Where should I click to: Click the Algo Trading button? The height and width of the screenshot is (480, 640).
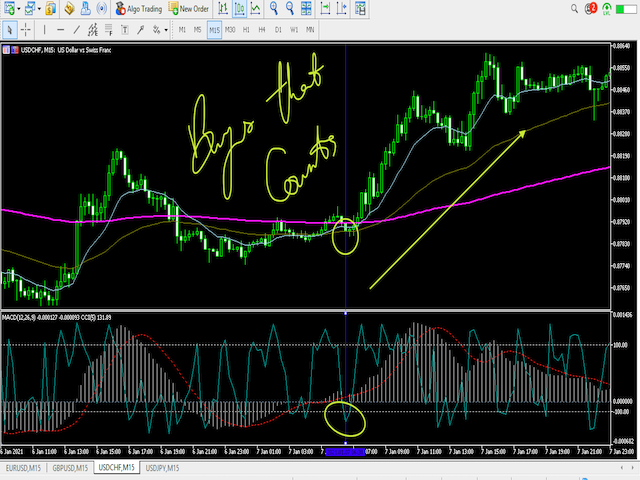point(138,9)
